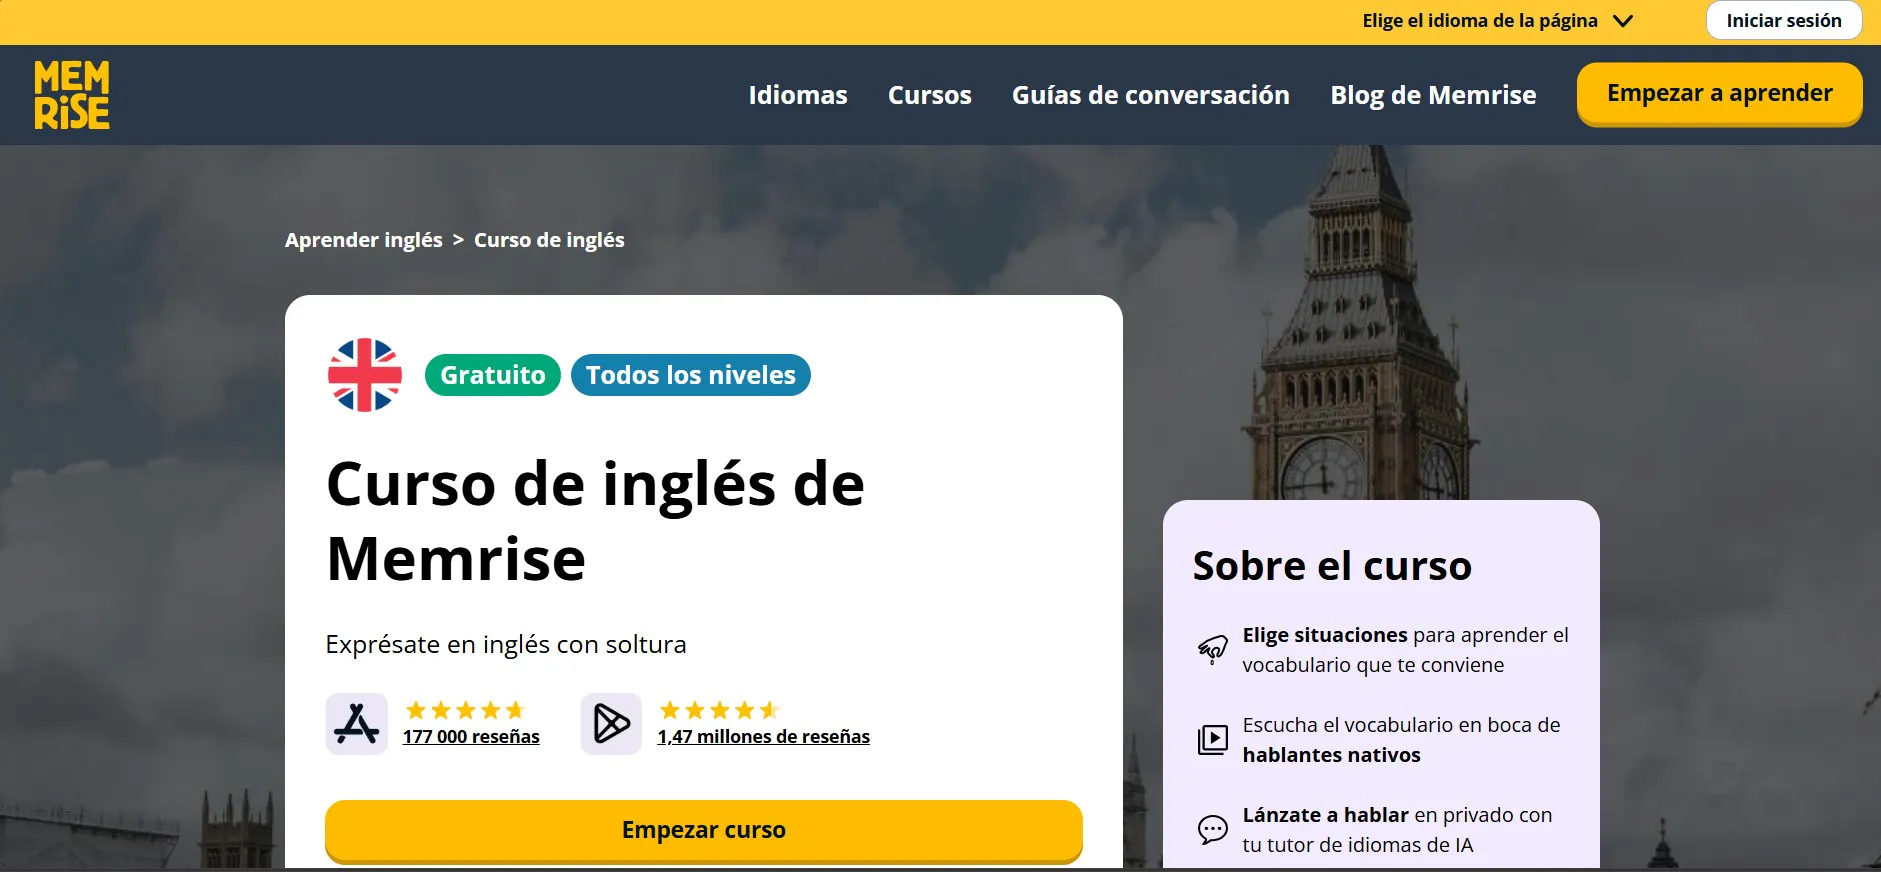The width and height of the screenshot is (1881, 872).
Task: Click the Elige situaciones text
Action: pyautogui.click(x=1325, y=635)
